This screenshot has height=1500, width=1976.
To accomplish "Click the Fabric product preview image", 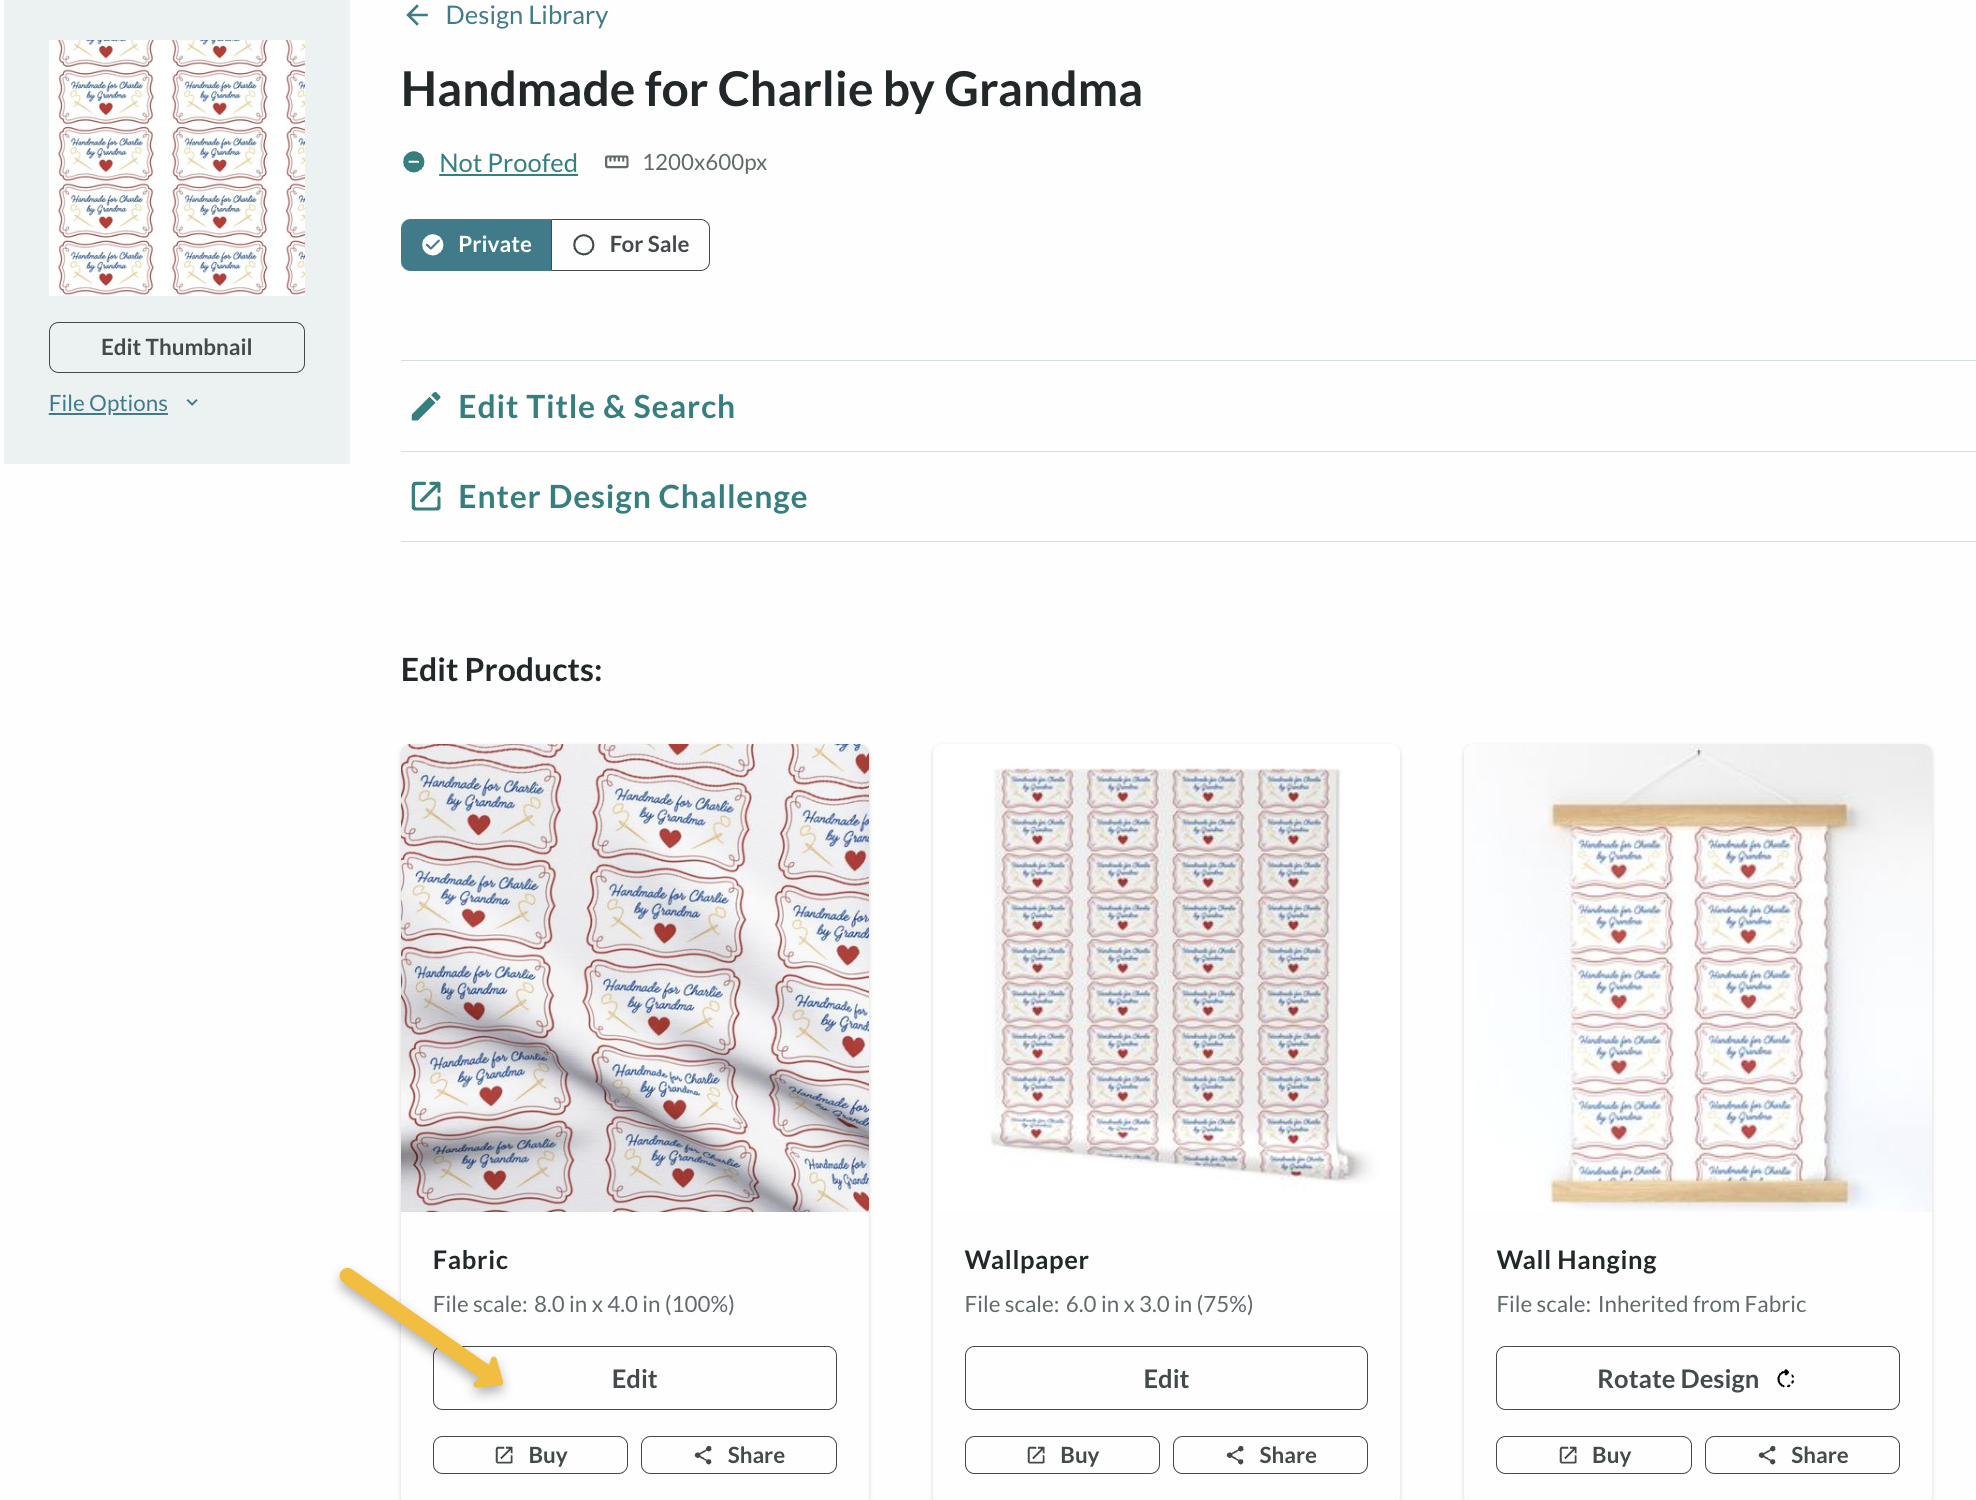I will [635, 977].
